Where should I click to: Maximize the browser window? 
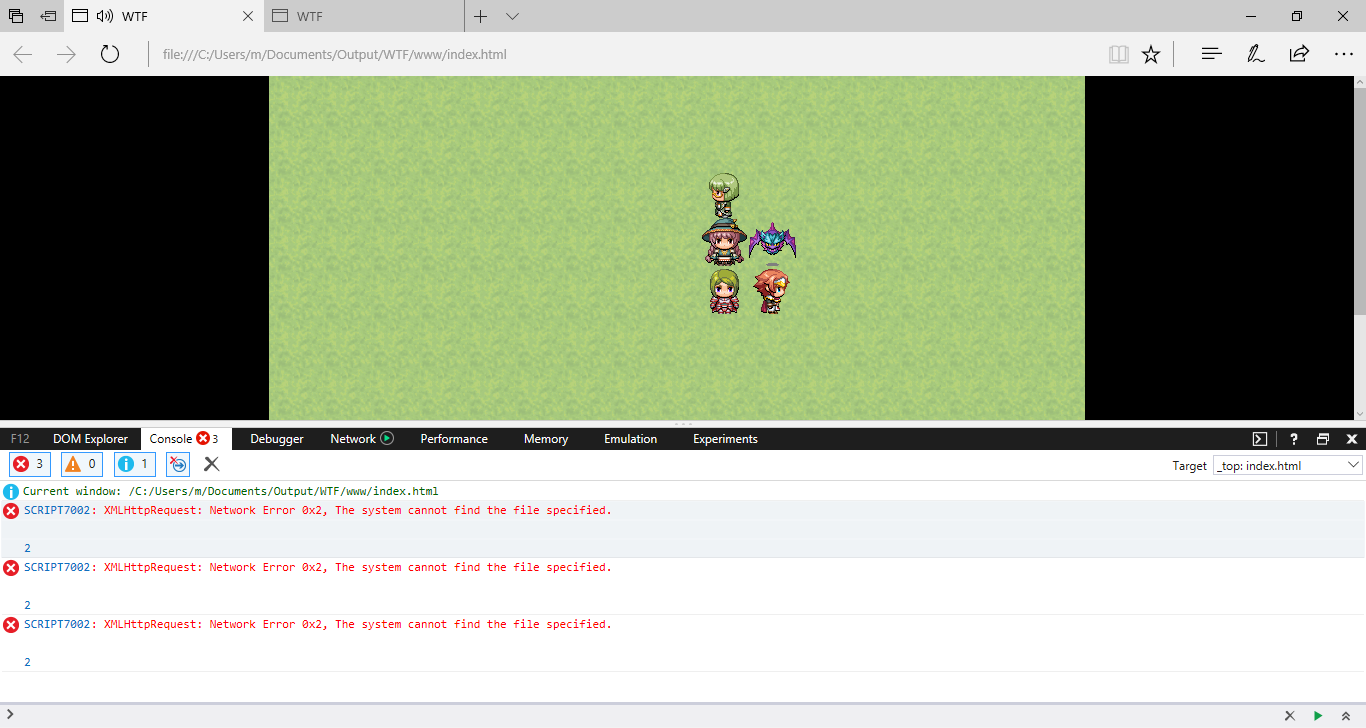[x=1297, y=16]
